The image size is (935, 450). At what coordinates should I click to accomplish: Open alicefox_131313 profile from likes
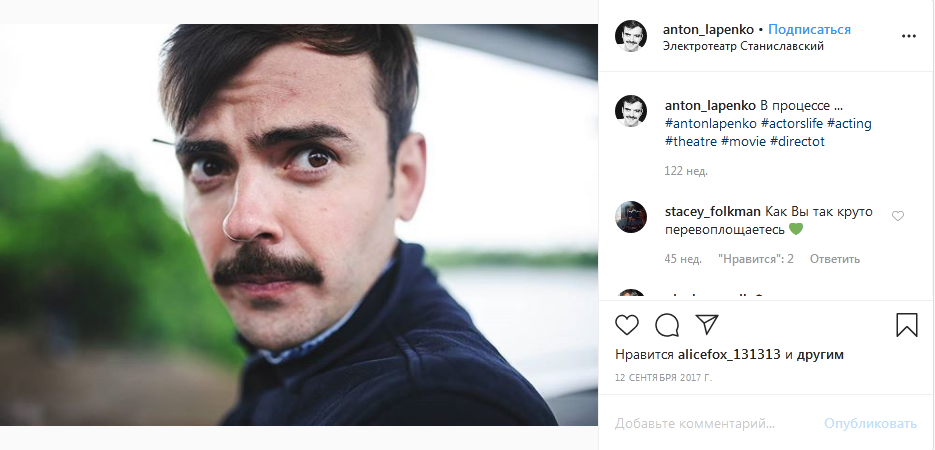point(730,355)
